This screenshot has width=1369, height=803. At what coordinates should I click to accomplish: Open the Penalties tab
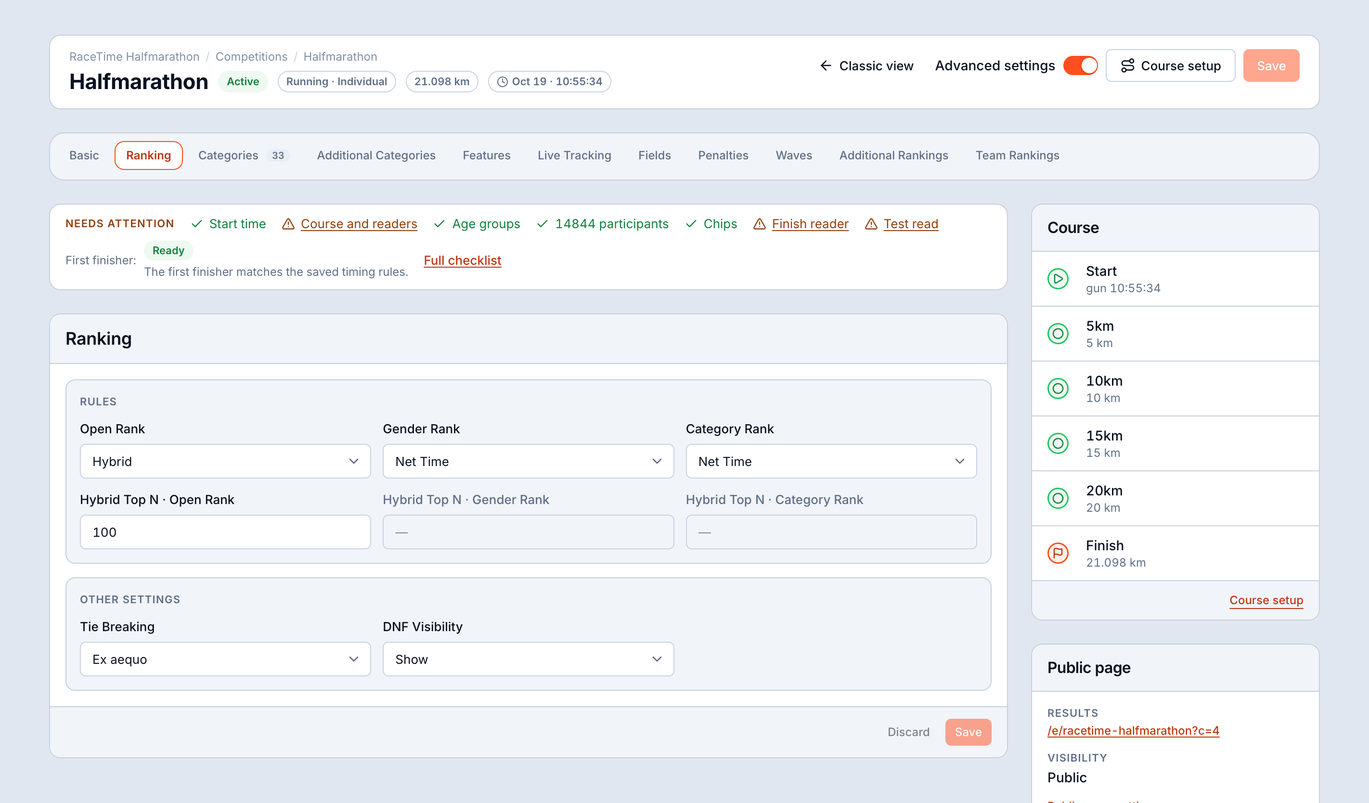[x=723, y=156]
